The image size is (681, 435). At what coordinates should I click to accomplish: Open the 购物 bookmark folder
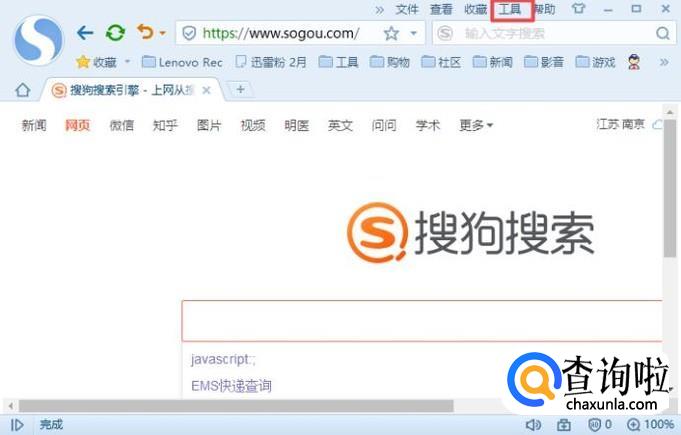390,63
